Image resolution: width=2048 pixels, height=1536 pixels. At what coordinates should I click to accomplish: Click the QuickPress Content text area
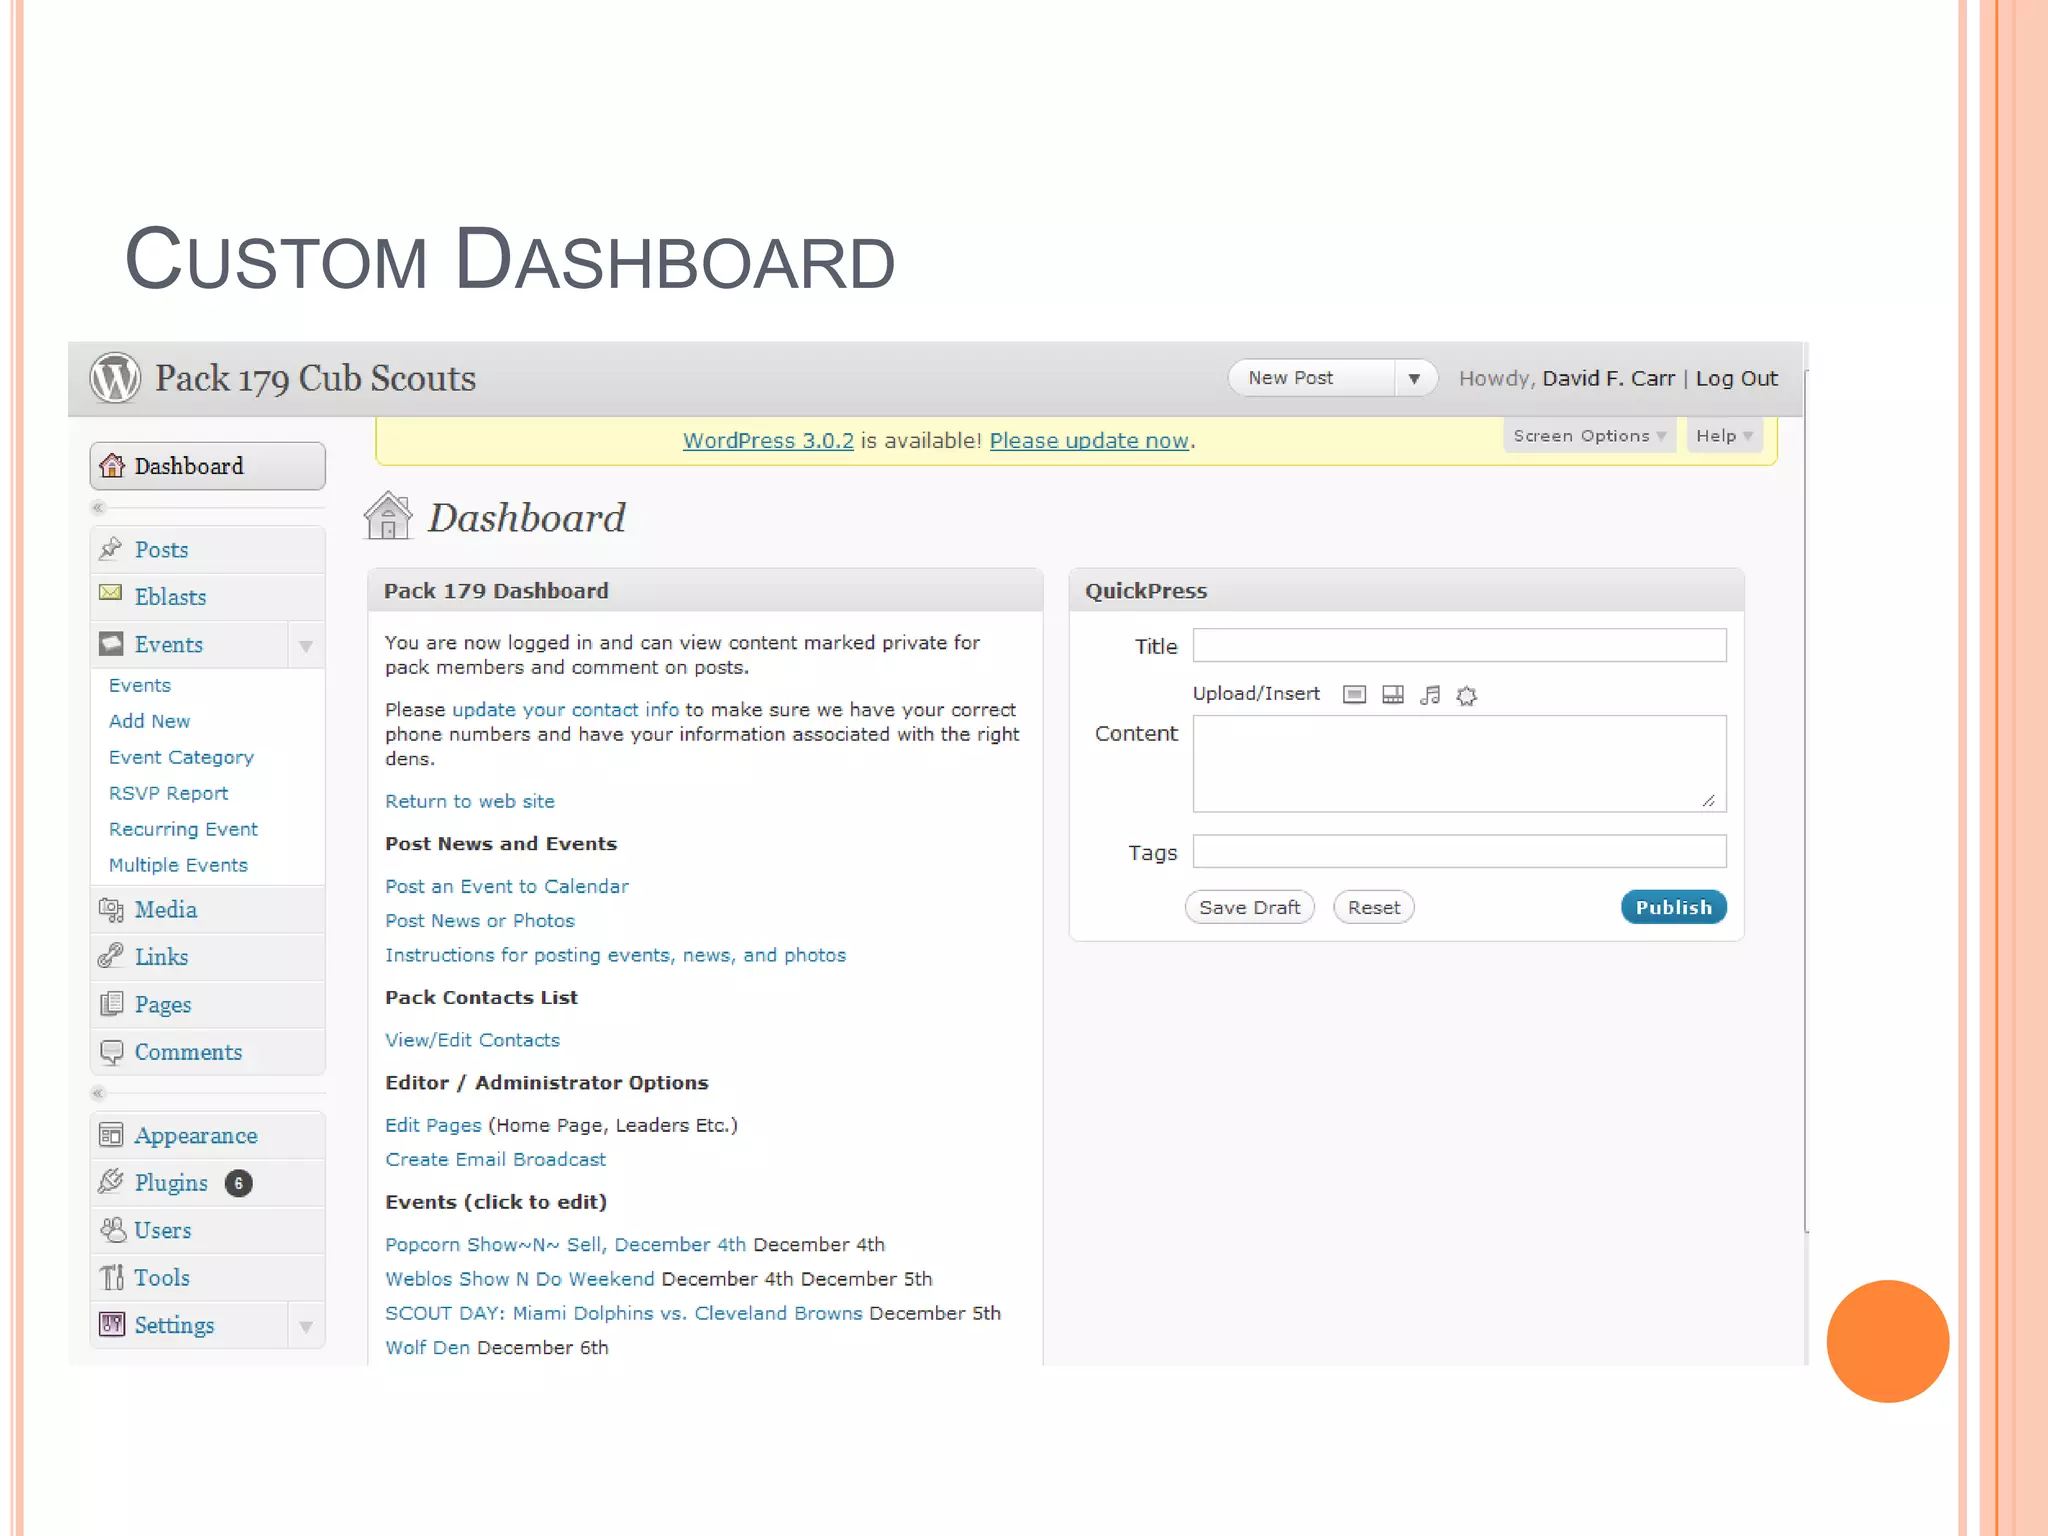coord(1459,763)
